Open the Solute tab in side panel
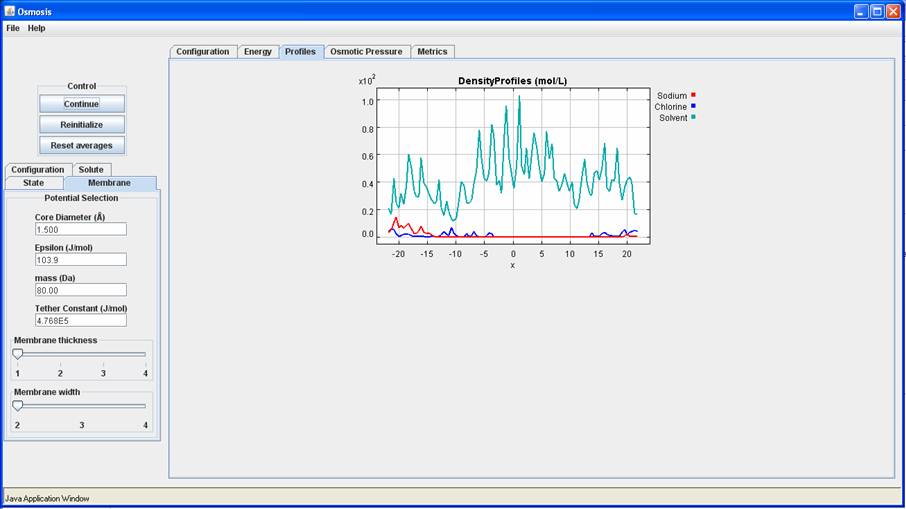906x509 pixels. pyautogui.click(x=91, y=170)
